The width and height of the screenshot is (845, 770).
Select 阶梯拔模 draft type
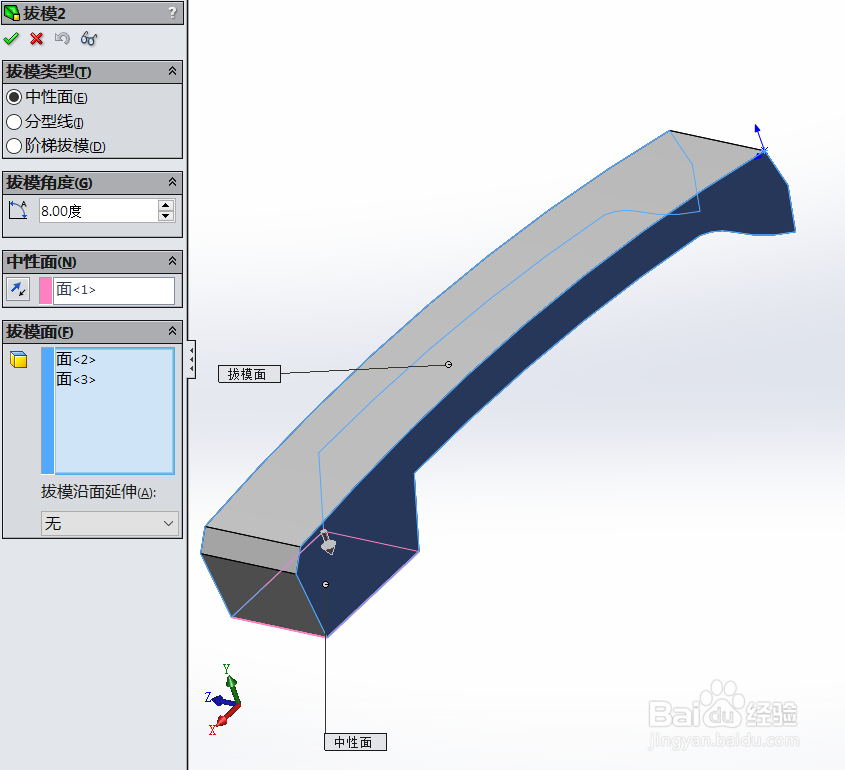tap(14, 146)
